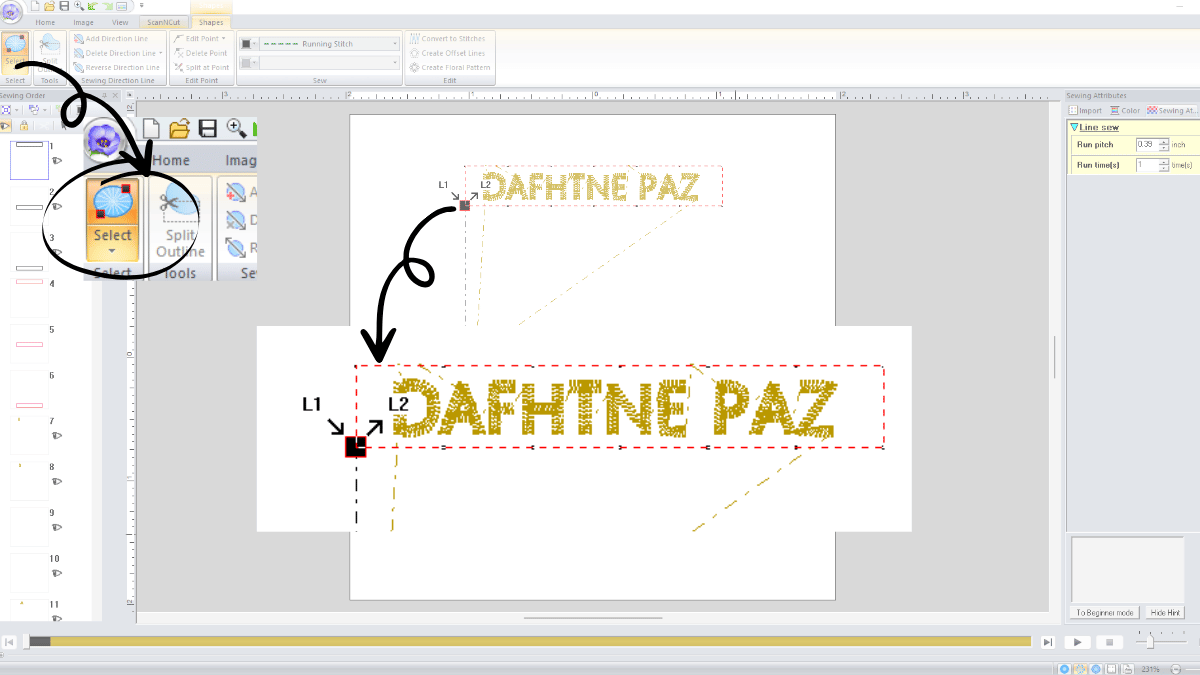Open the Edit Point dropdown menu
This screenshot has height=675, width=1200.
tap(223, 38)
